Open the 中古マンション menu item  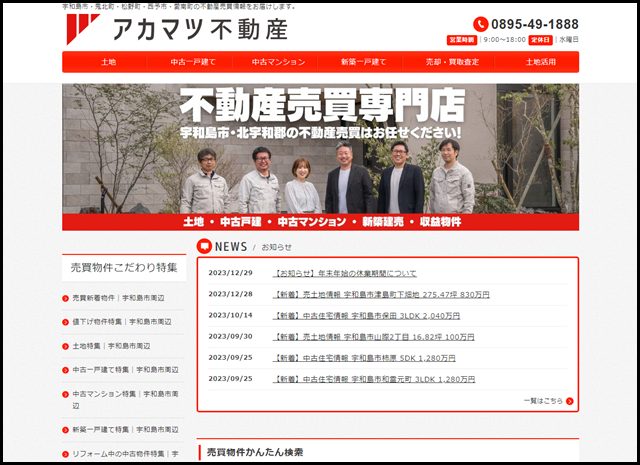click(x=278, y=62)
